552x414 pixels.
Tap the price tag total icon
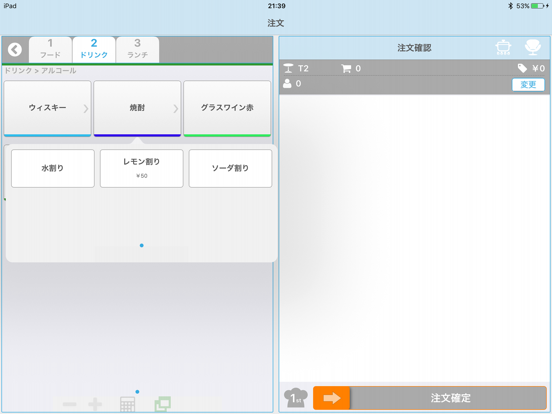click(522, 68)
